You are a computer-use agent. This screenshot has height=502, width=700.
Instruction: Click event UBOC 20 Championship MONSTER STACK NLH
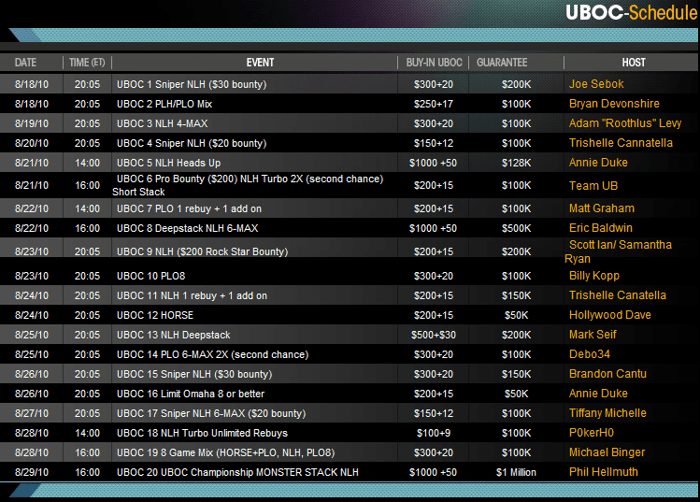(238, 473)
